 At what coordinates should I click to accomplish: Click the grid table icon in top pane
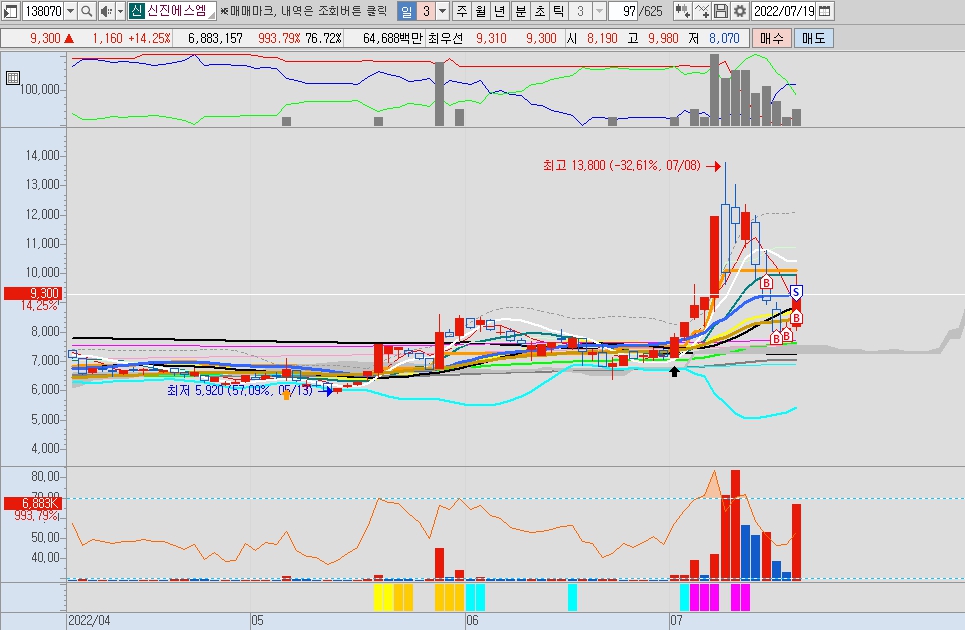coord(12,78)
